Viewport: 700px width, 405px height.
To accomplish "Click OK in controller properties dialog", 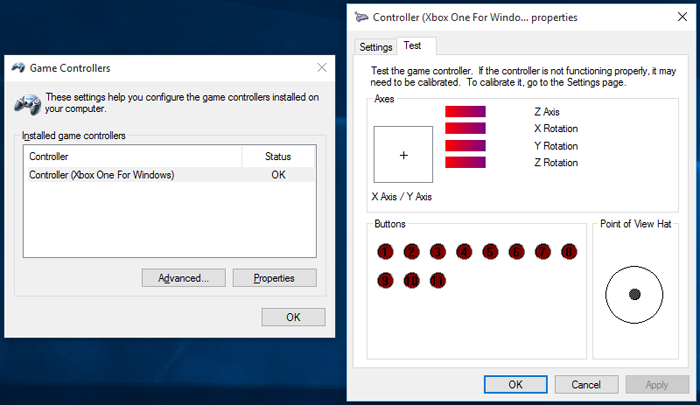I will [515, 384].
